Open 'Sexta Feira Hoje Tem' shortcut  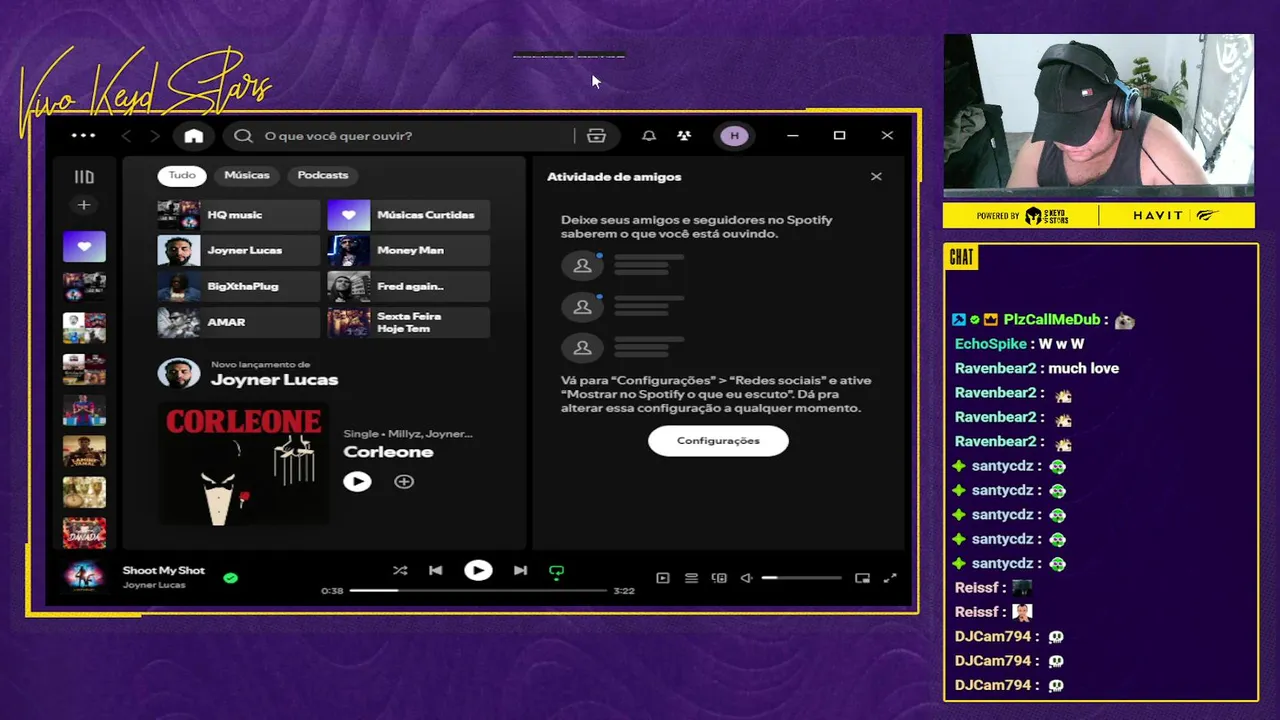point(409,322)
